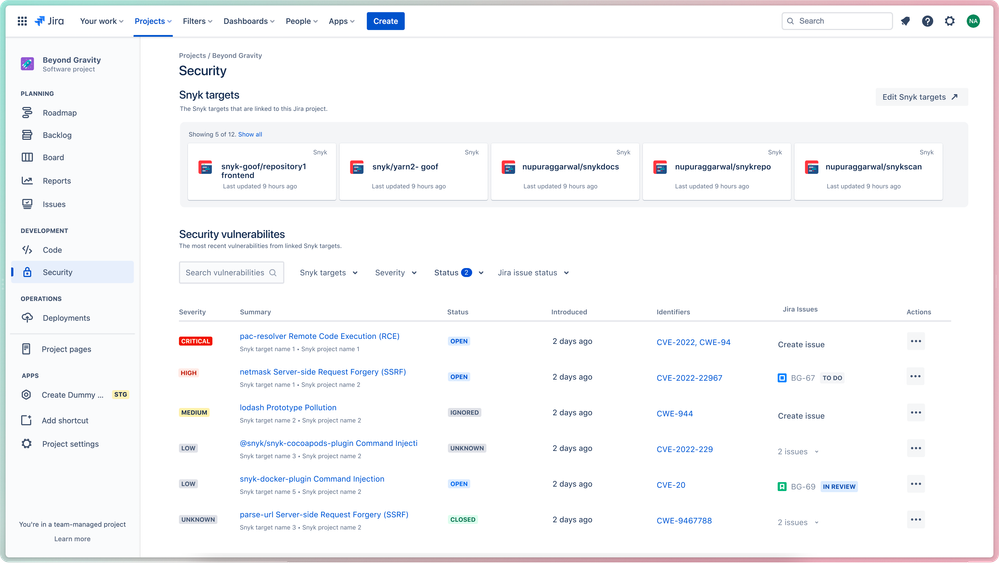Open Apps menu

[x=341, y=21]
